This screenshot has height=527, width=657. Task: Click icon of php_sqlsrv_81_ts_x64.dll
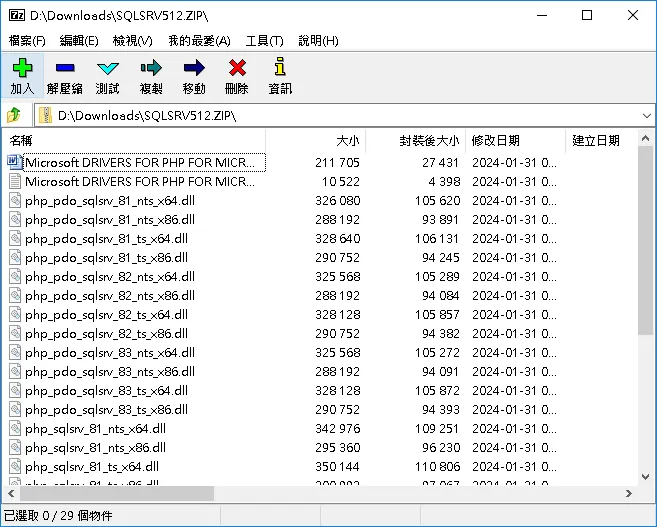tap(15, 466)
